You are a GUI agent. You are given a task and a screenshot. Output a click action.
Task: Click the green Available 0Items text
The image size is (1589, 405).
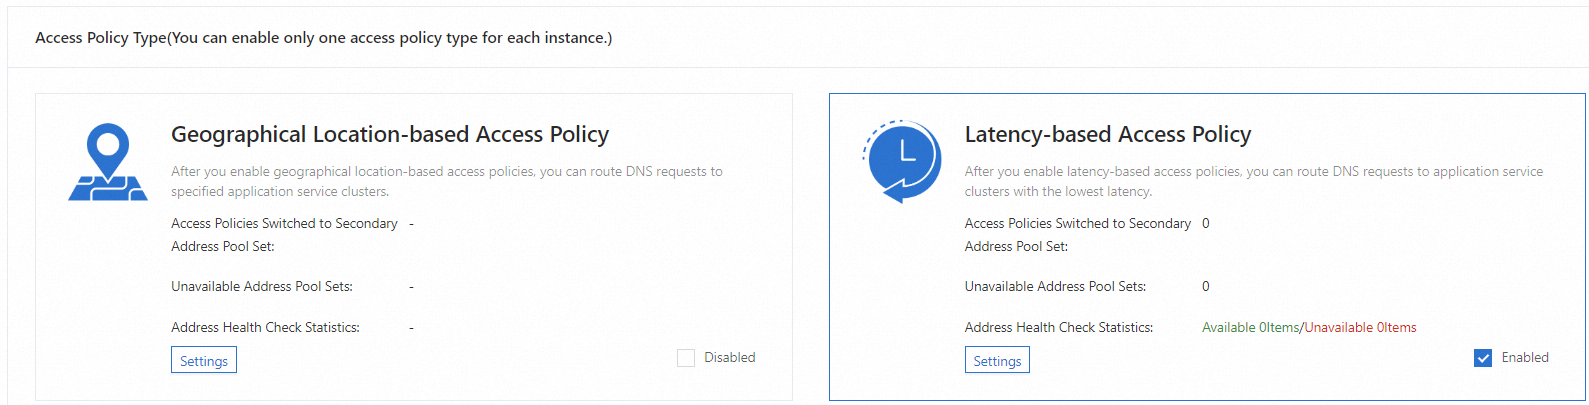[x=1250, y=327]
